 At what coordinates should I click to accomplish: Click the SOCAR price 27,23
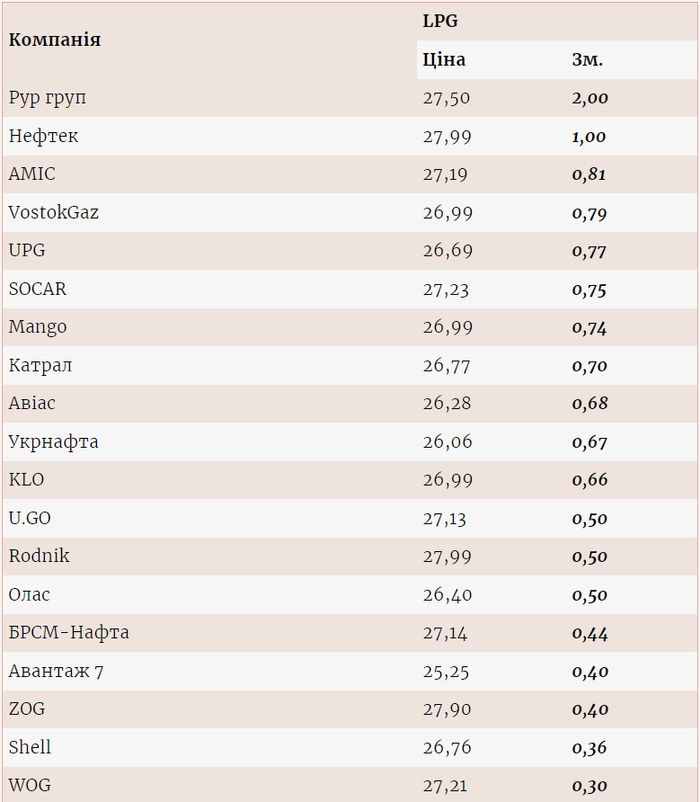pos(447,289)
